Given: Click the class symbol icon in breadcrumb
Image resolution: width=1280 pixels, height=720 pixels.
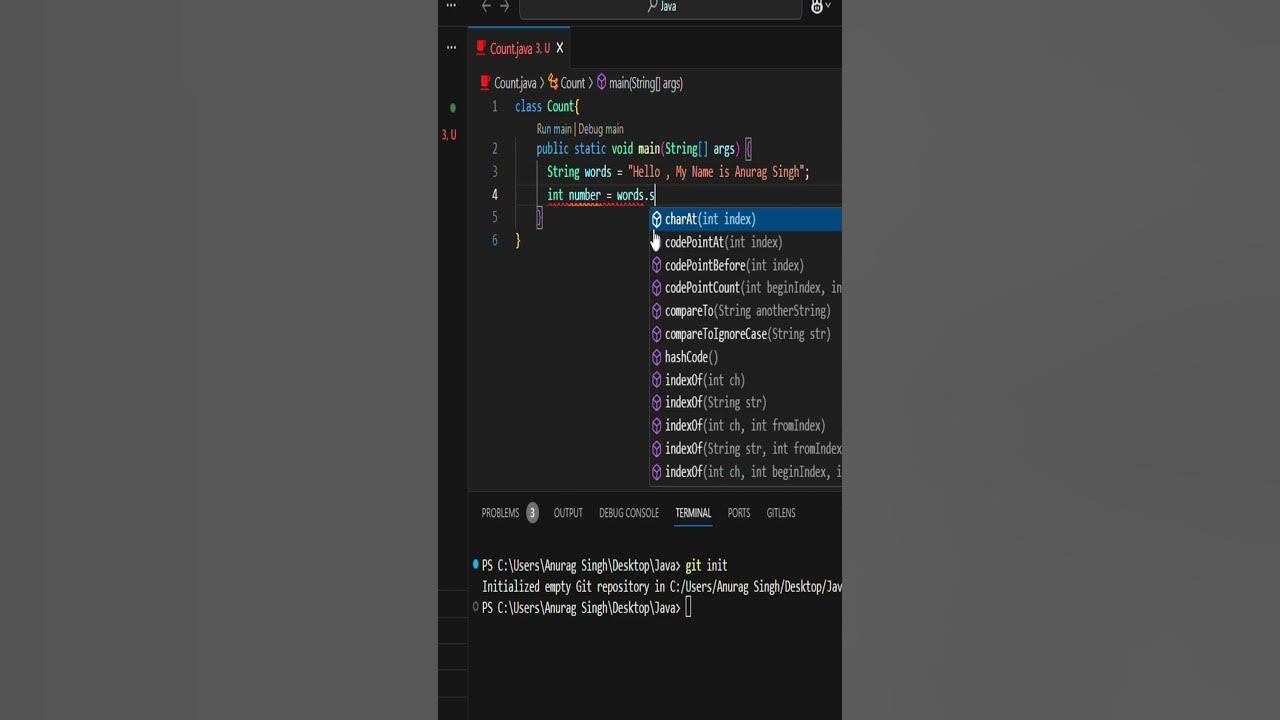Looking at the screenshot, I should coord(552,83).
